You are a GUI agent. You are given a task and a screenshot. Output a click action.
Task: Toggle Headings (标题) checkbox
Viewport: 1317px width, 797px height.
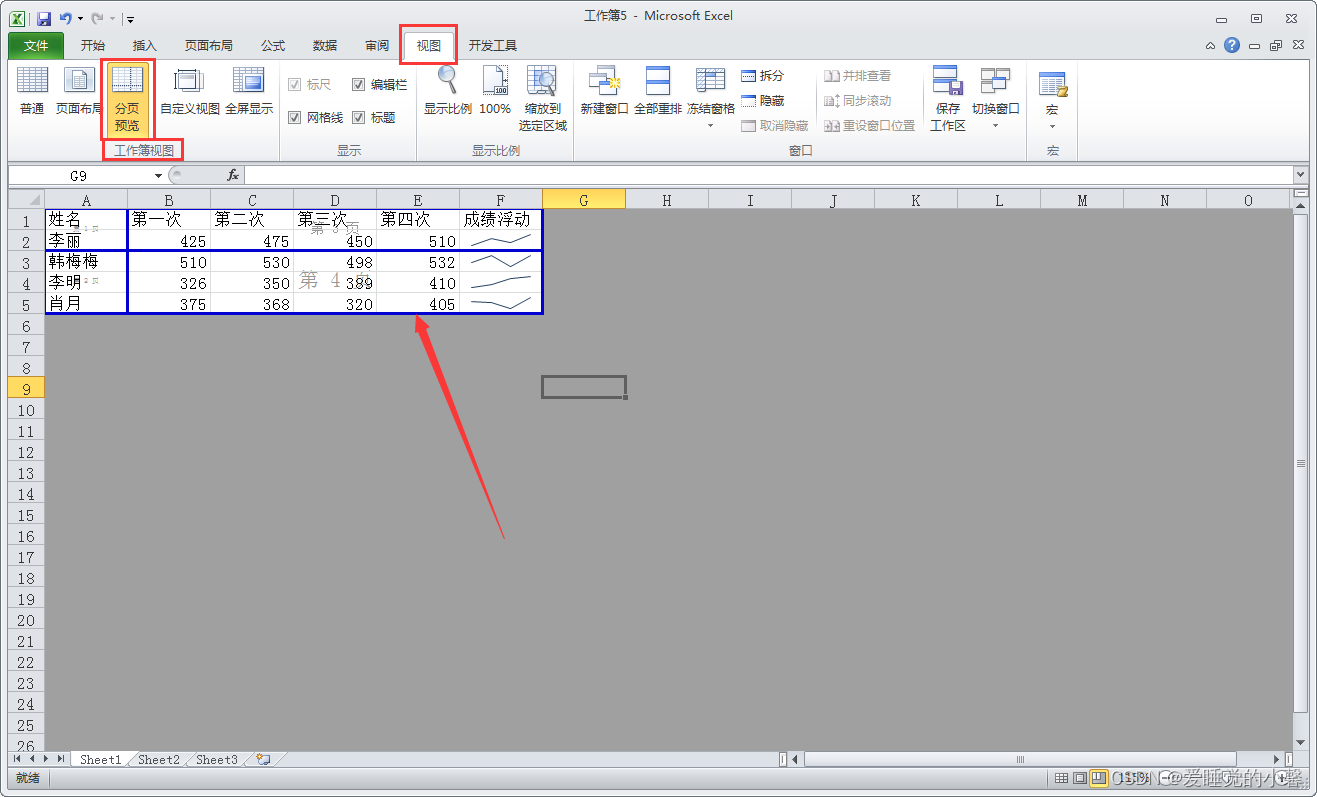click(x=359, y=117)
